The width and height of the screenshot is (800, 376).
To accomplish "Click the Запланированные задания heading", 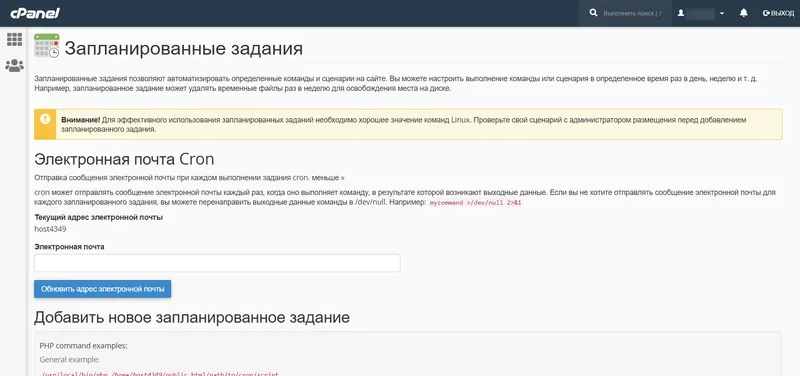I will [184, 49].
